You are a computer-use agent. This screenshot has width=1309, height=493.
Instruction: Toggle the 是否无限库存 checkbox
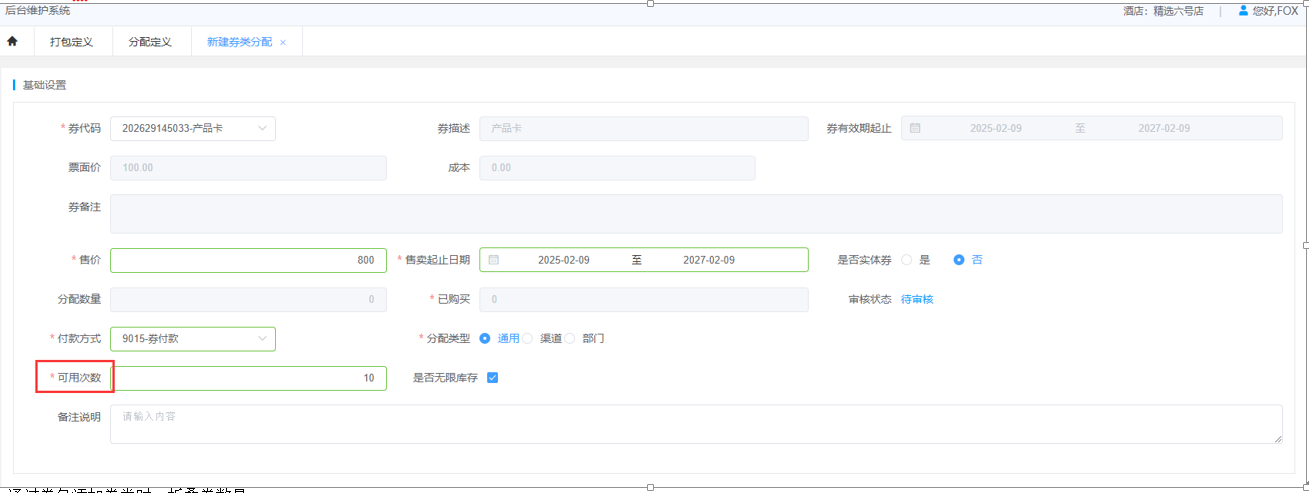tap(492, 378)
